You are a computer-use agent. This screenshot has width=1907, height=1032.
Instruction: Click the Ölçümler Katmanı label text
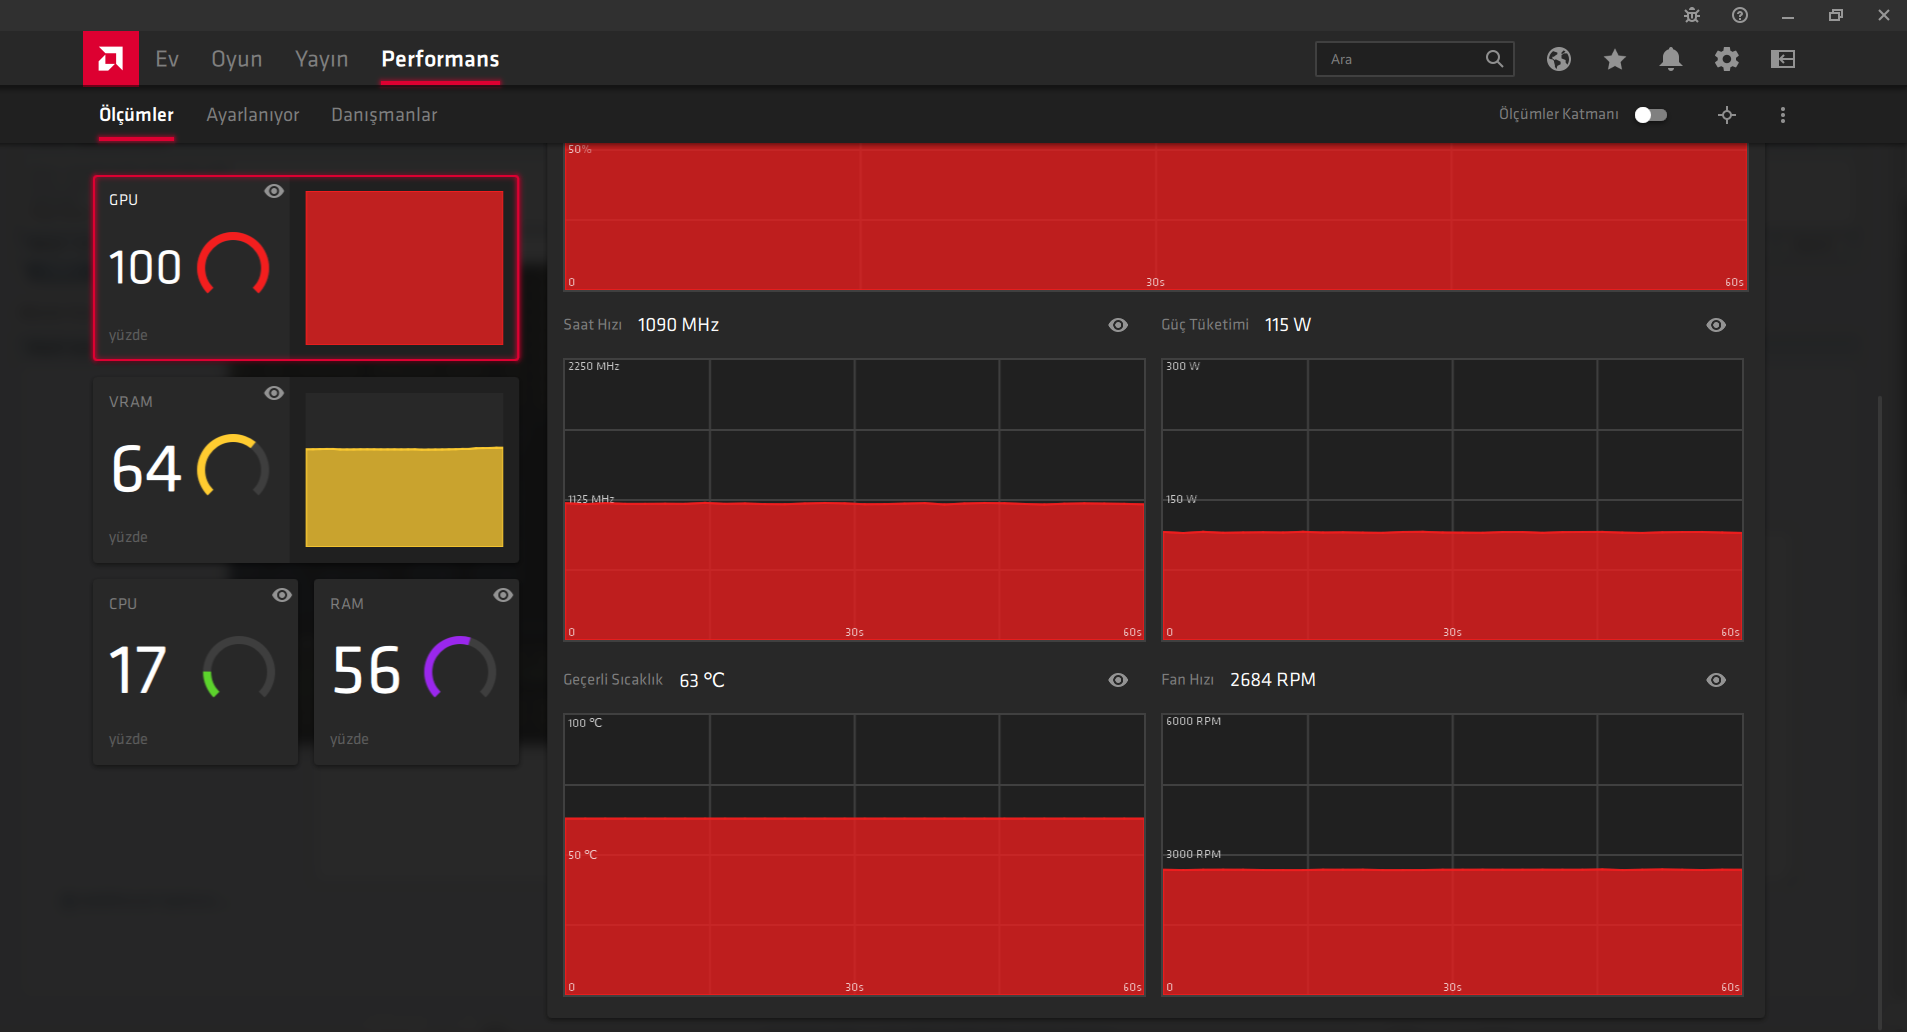tap(1558, 115)
